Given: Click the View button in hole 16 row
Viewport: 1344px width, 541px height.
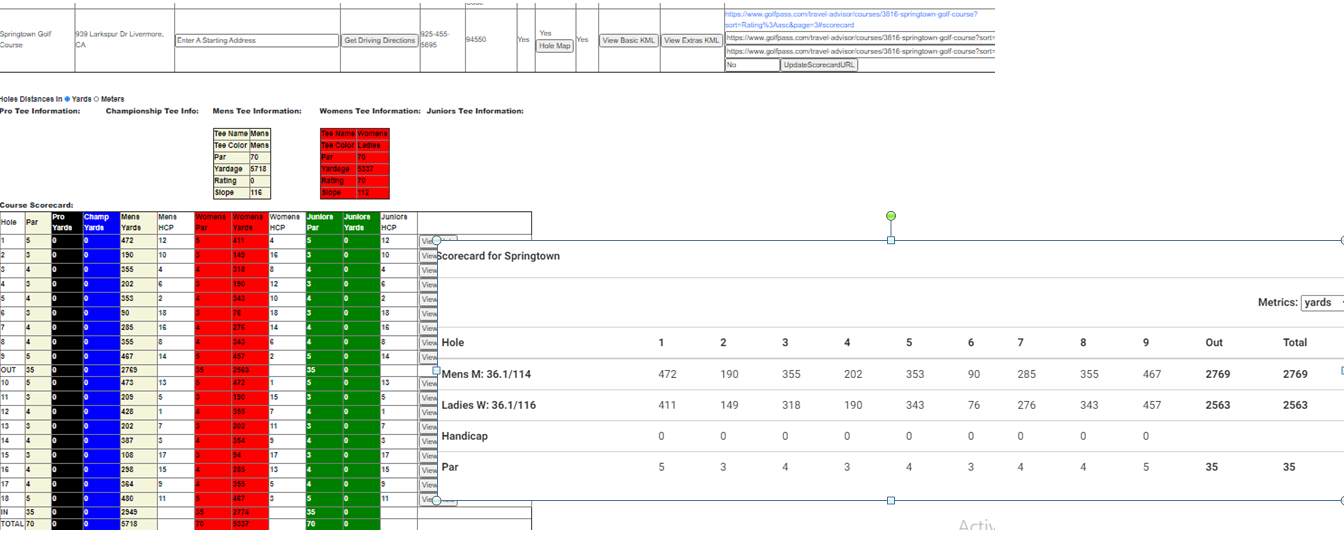Looking at the screenshot, I should tap(428, 470).
